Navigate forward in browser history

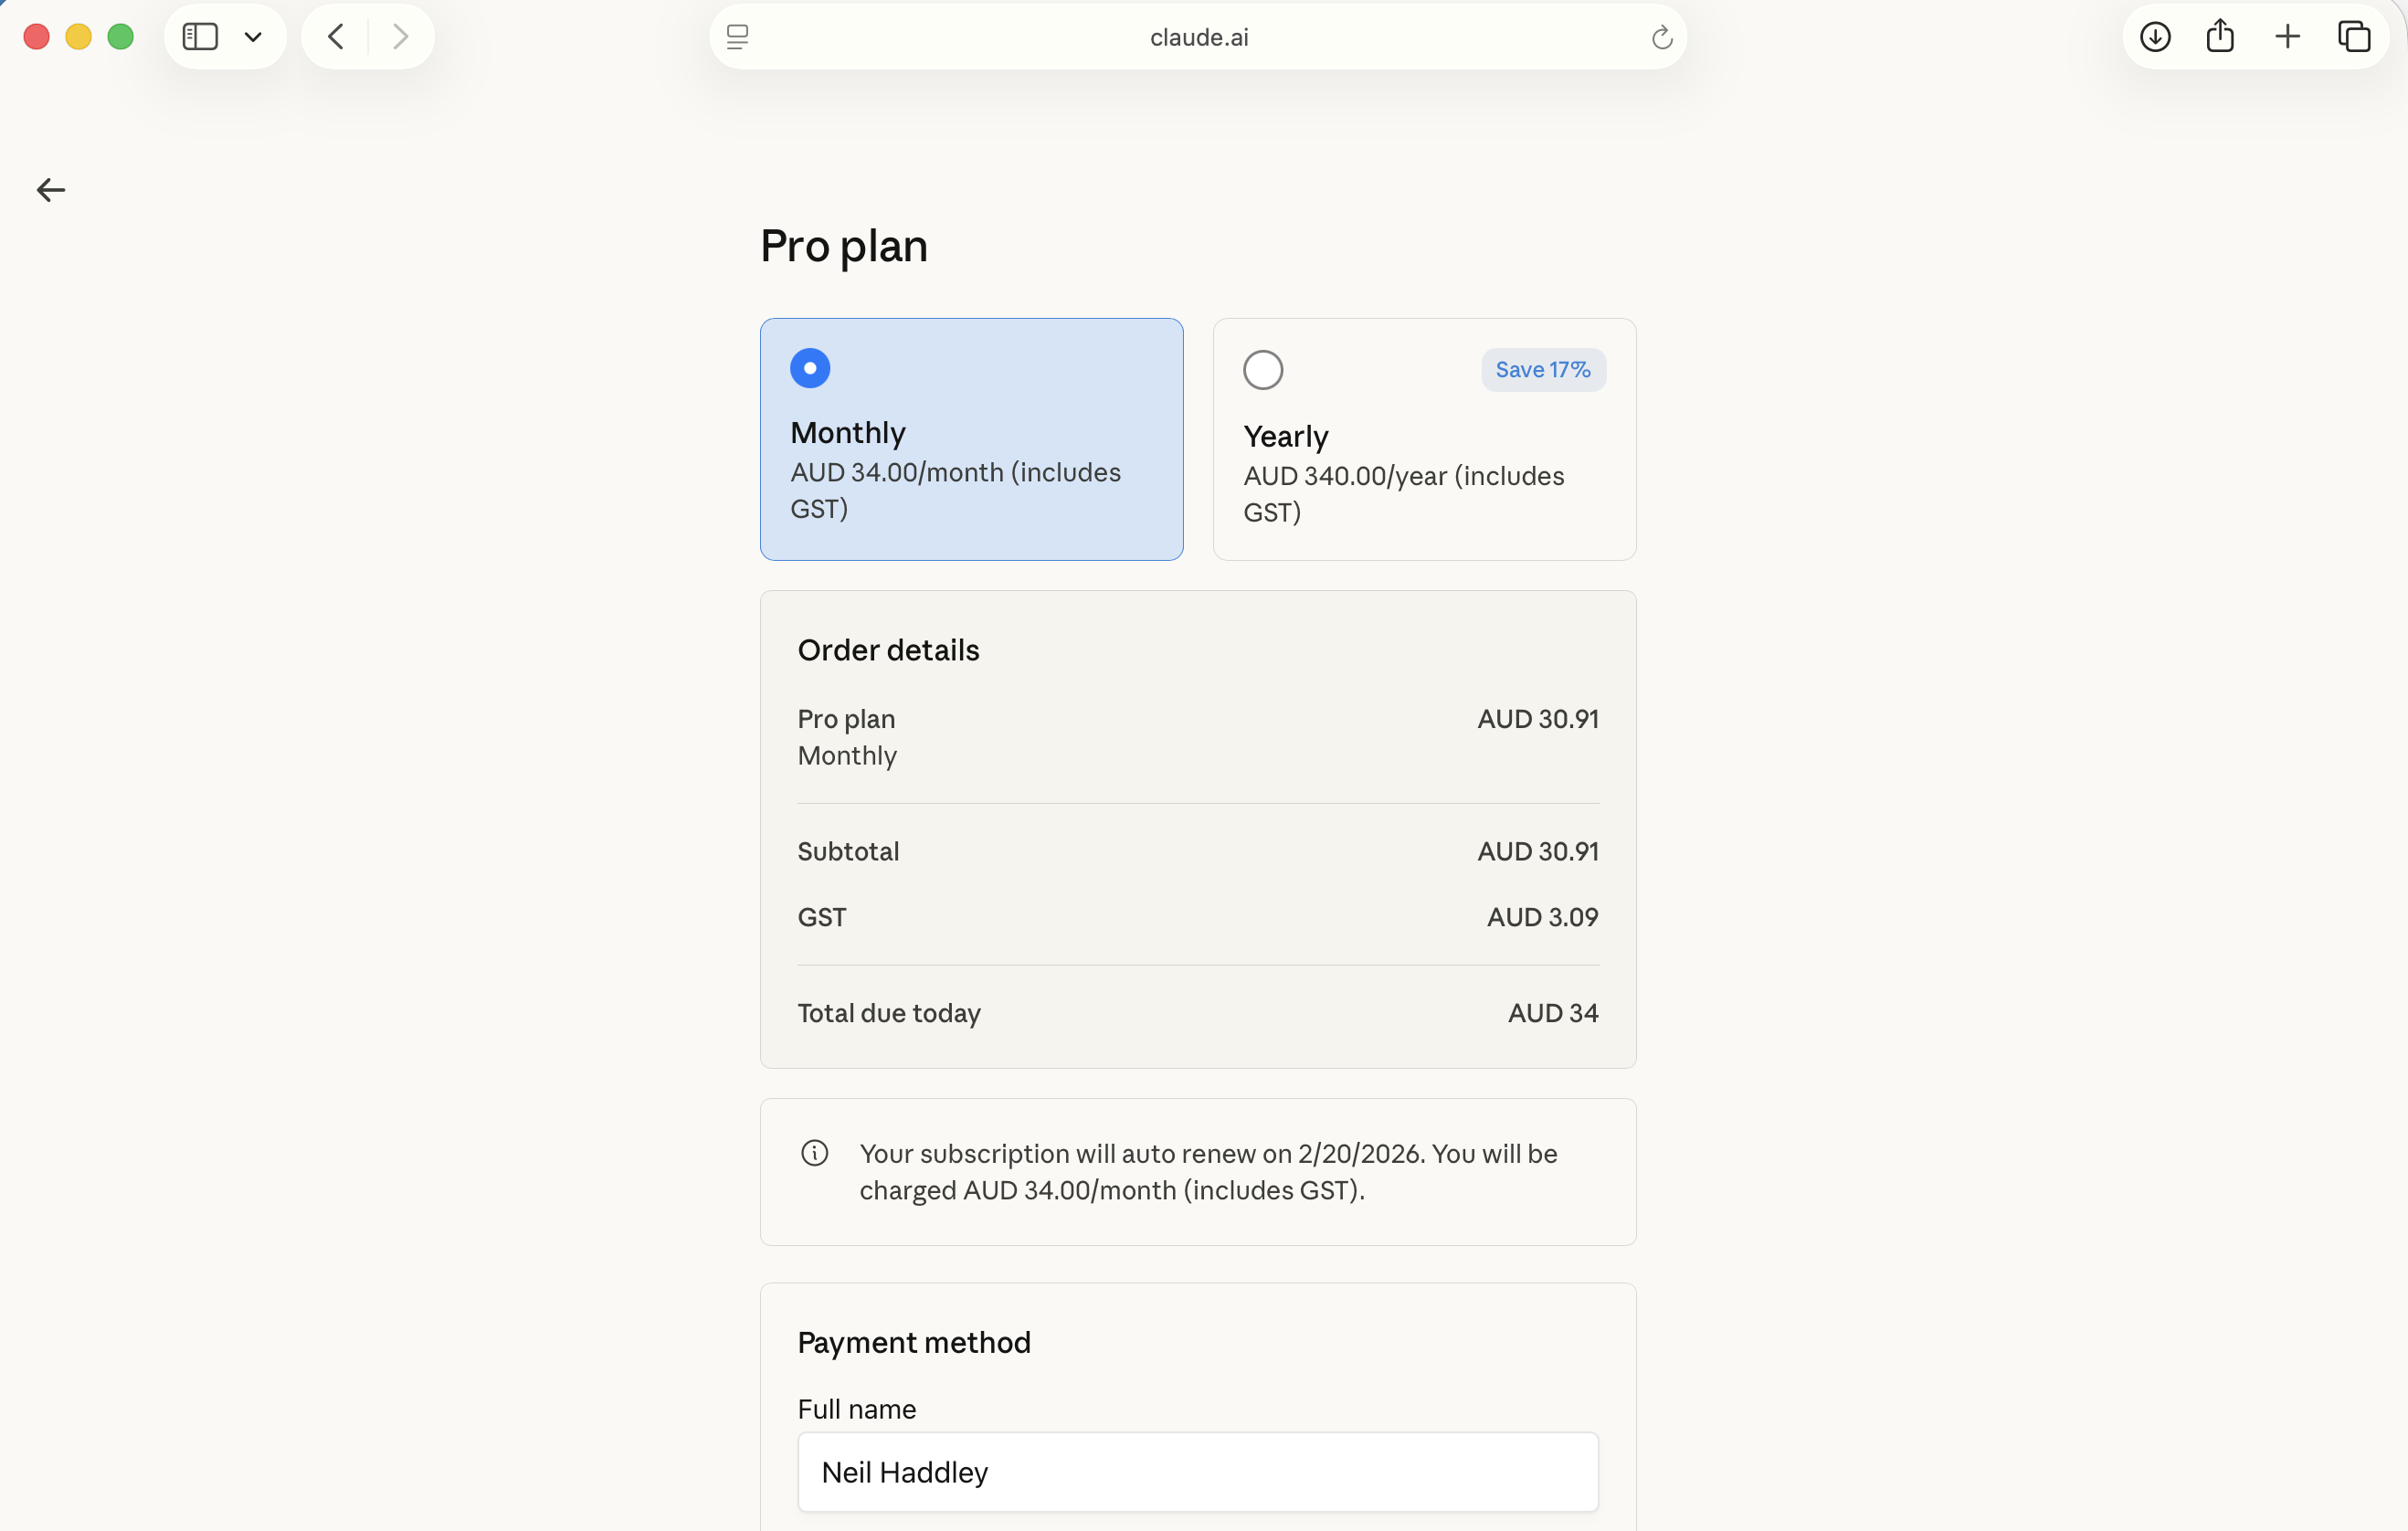click(x=400, y=36)
